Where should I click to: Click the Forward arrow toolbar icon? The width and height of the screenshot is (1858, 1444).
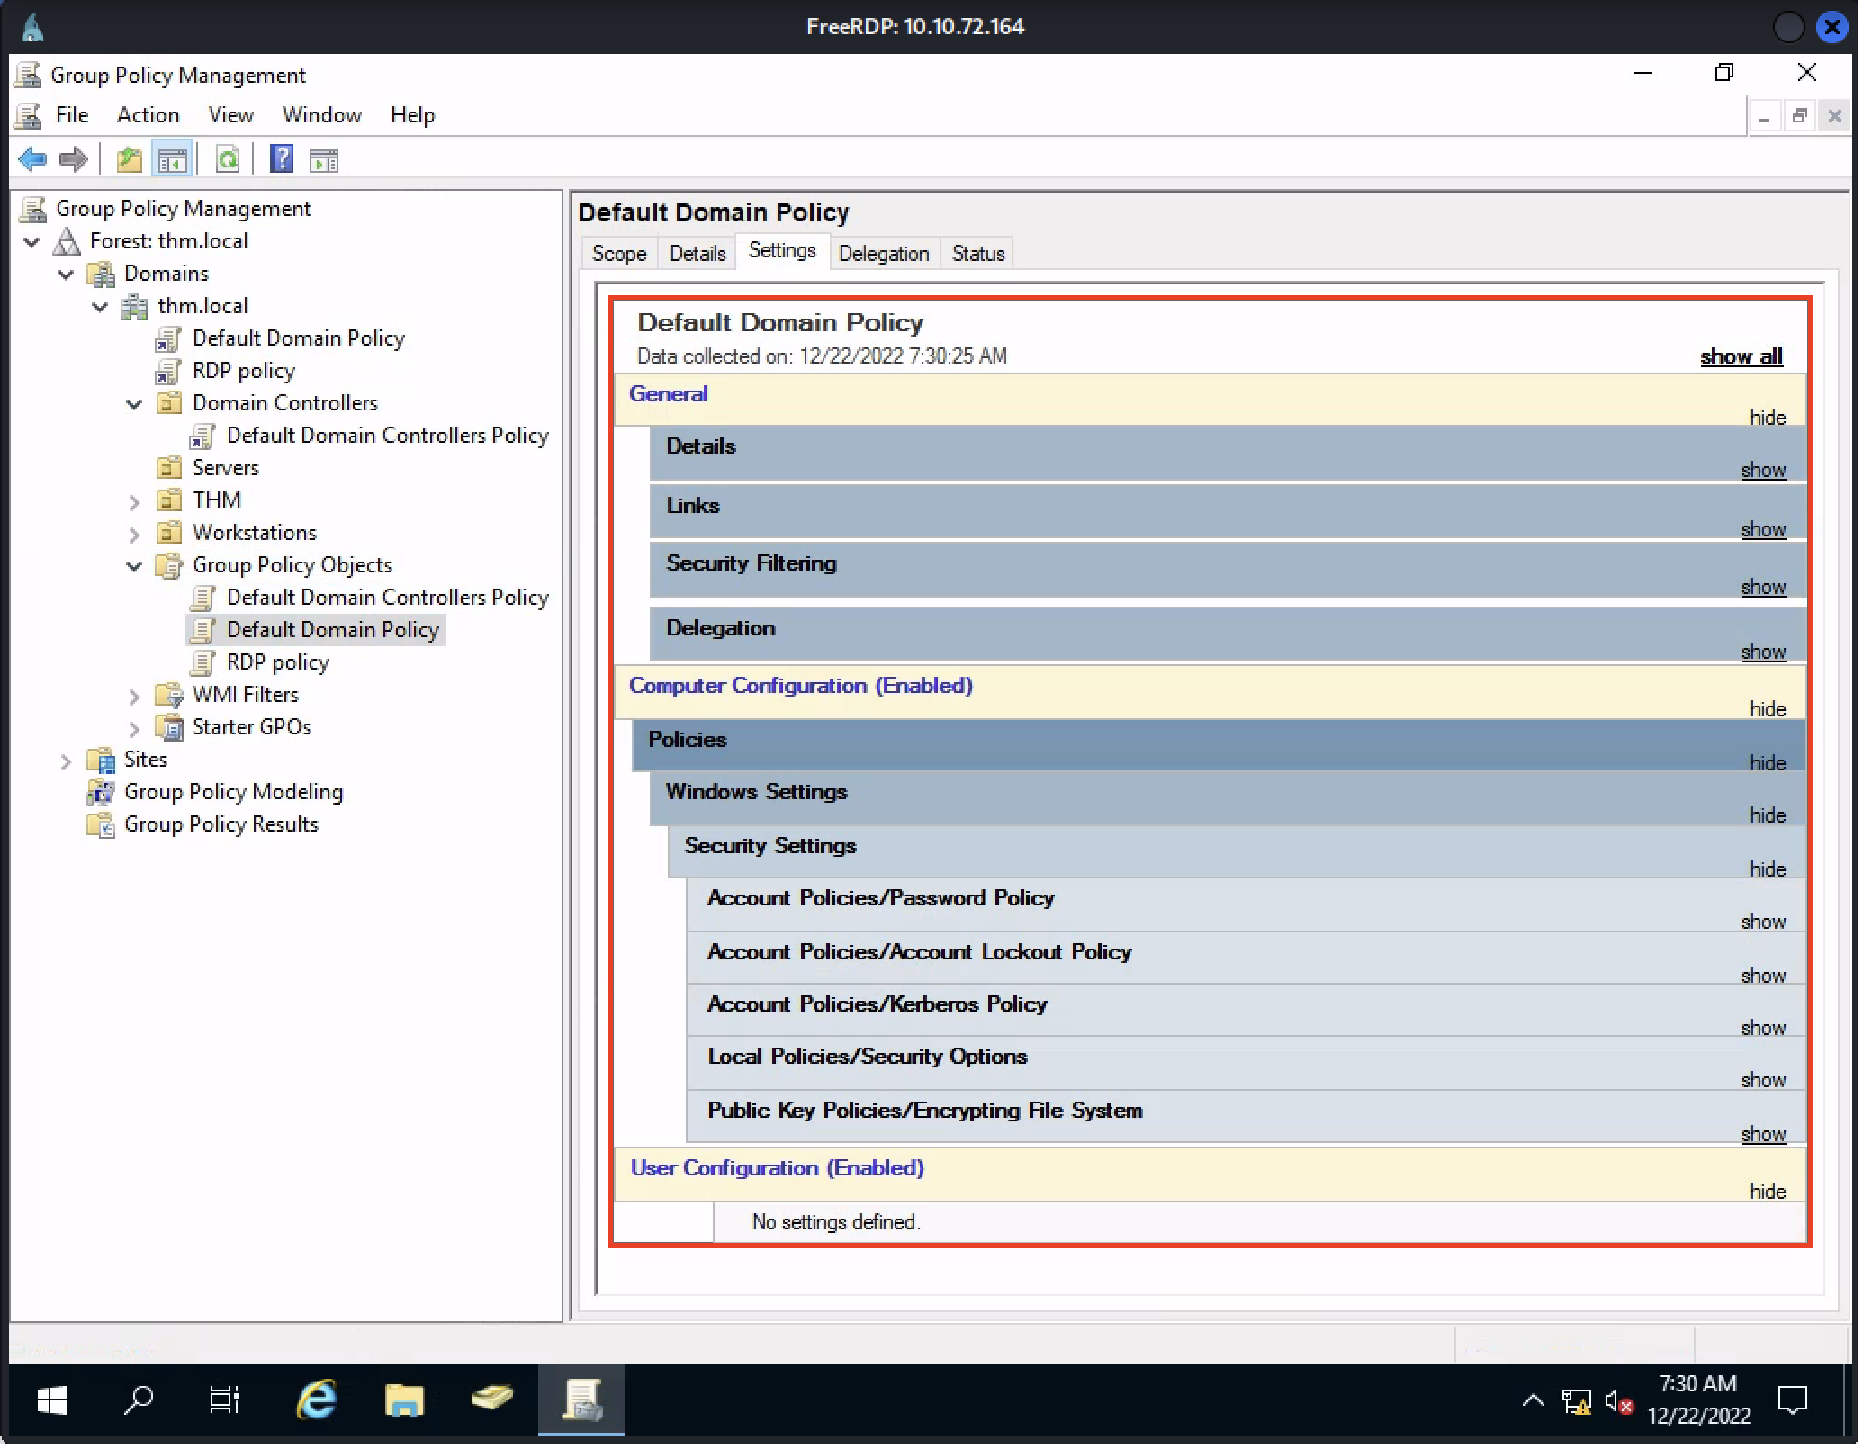click(x=73, y=159)
